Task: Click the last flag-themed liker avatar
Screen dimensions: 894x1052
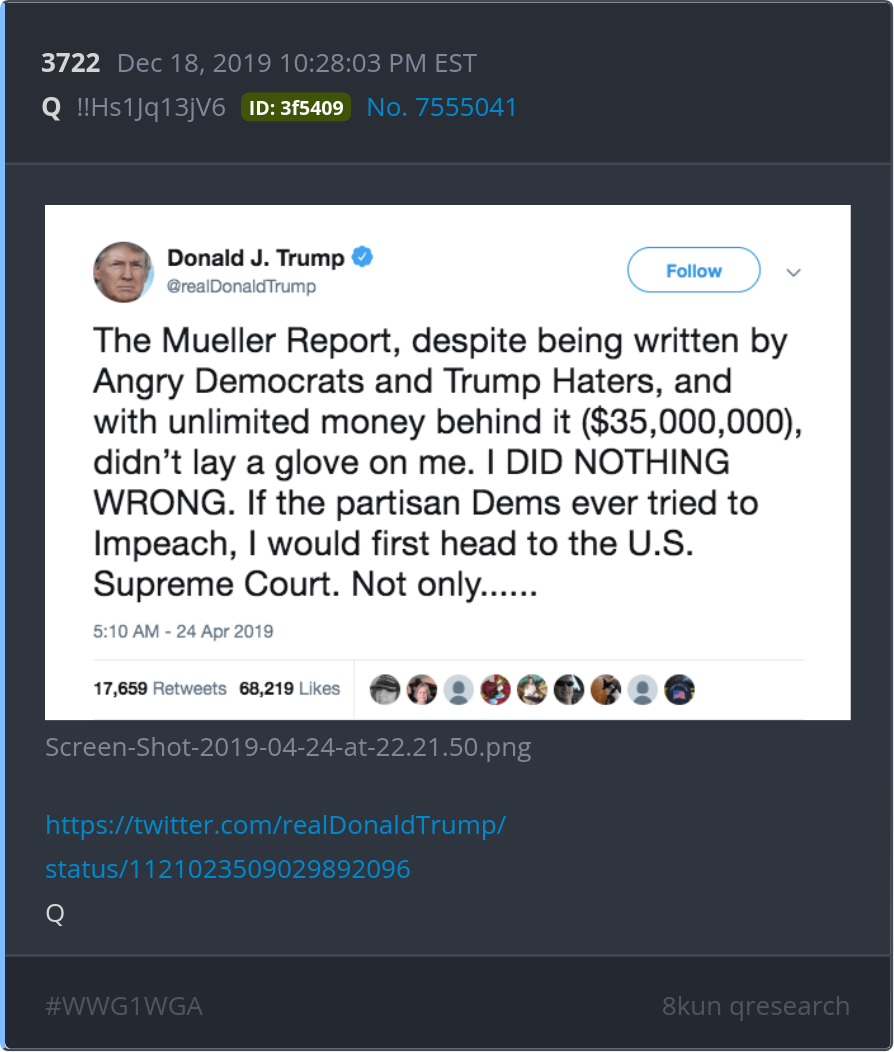Action: pyautogui.click(x=679, y=689)
